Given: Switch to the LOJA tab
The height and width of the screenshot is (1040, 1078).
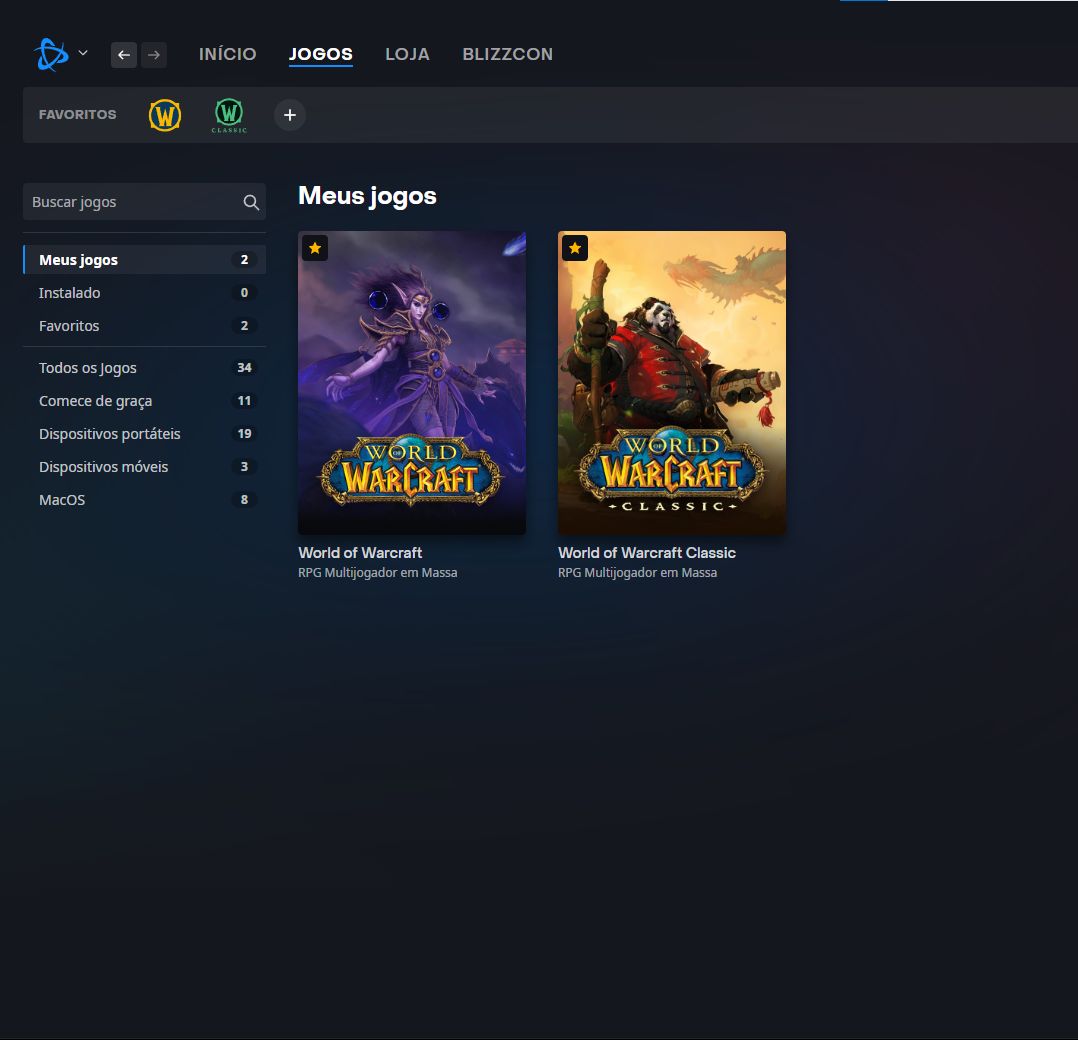Looking at the screenshot, I should (x=408, y=54).
